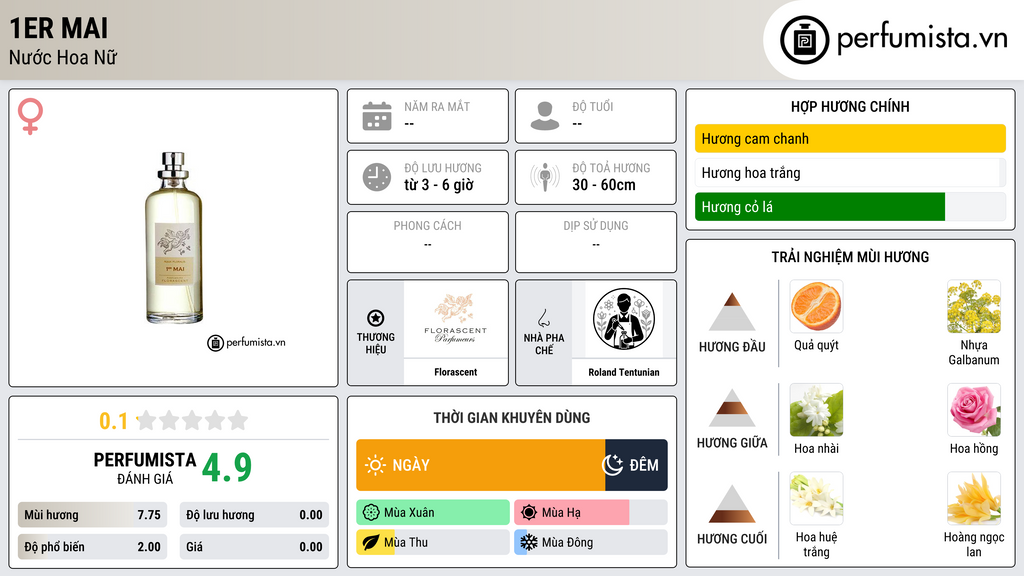The width and height of the screenshot is (1024, 576).
Task: Click the sillage person icon beside Độ toả hương
Action: click(x=545, y=177)
